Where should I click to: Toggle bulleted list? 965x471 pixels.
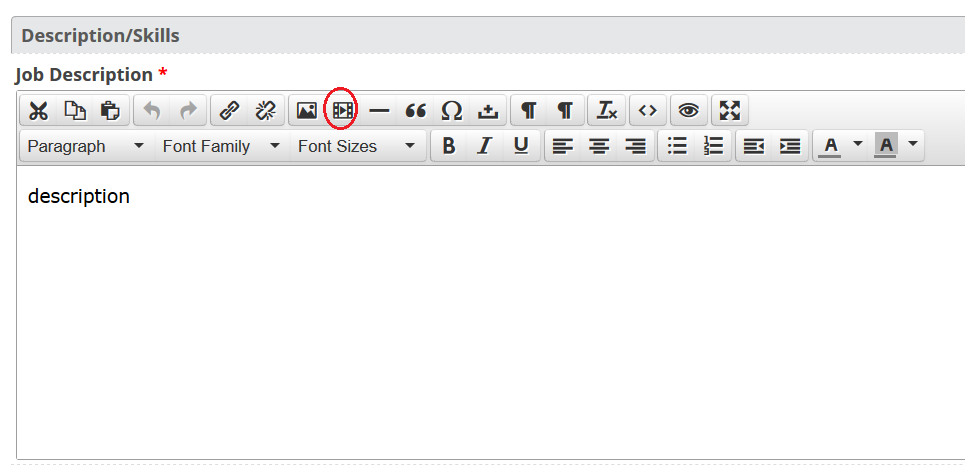point(677,146)
